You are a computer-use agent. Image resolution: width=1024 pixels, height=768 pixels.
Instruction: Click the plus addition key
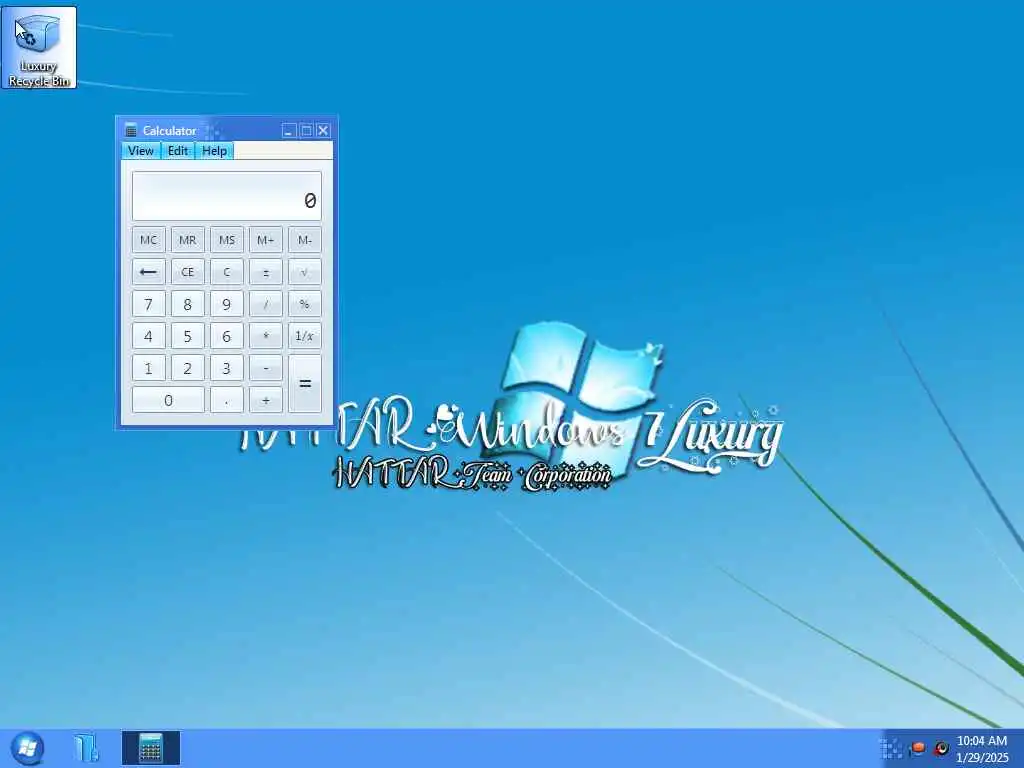(x=266, y=400)
